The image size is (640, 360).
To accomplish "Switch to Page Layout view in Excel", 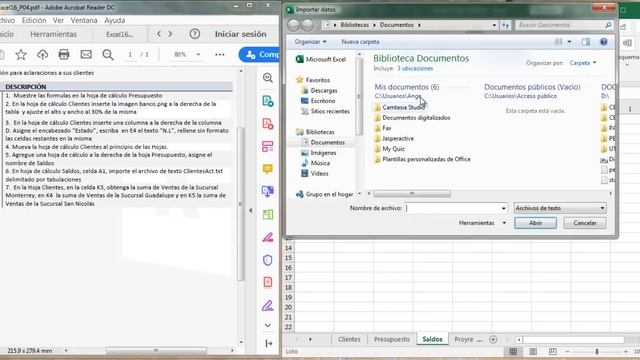I will [533, 351].
